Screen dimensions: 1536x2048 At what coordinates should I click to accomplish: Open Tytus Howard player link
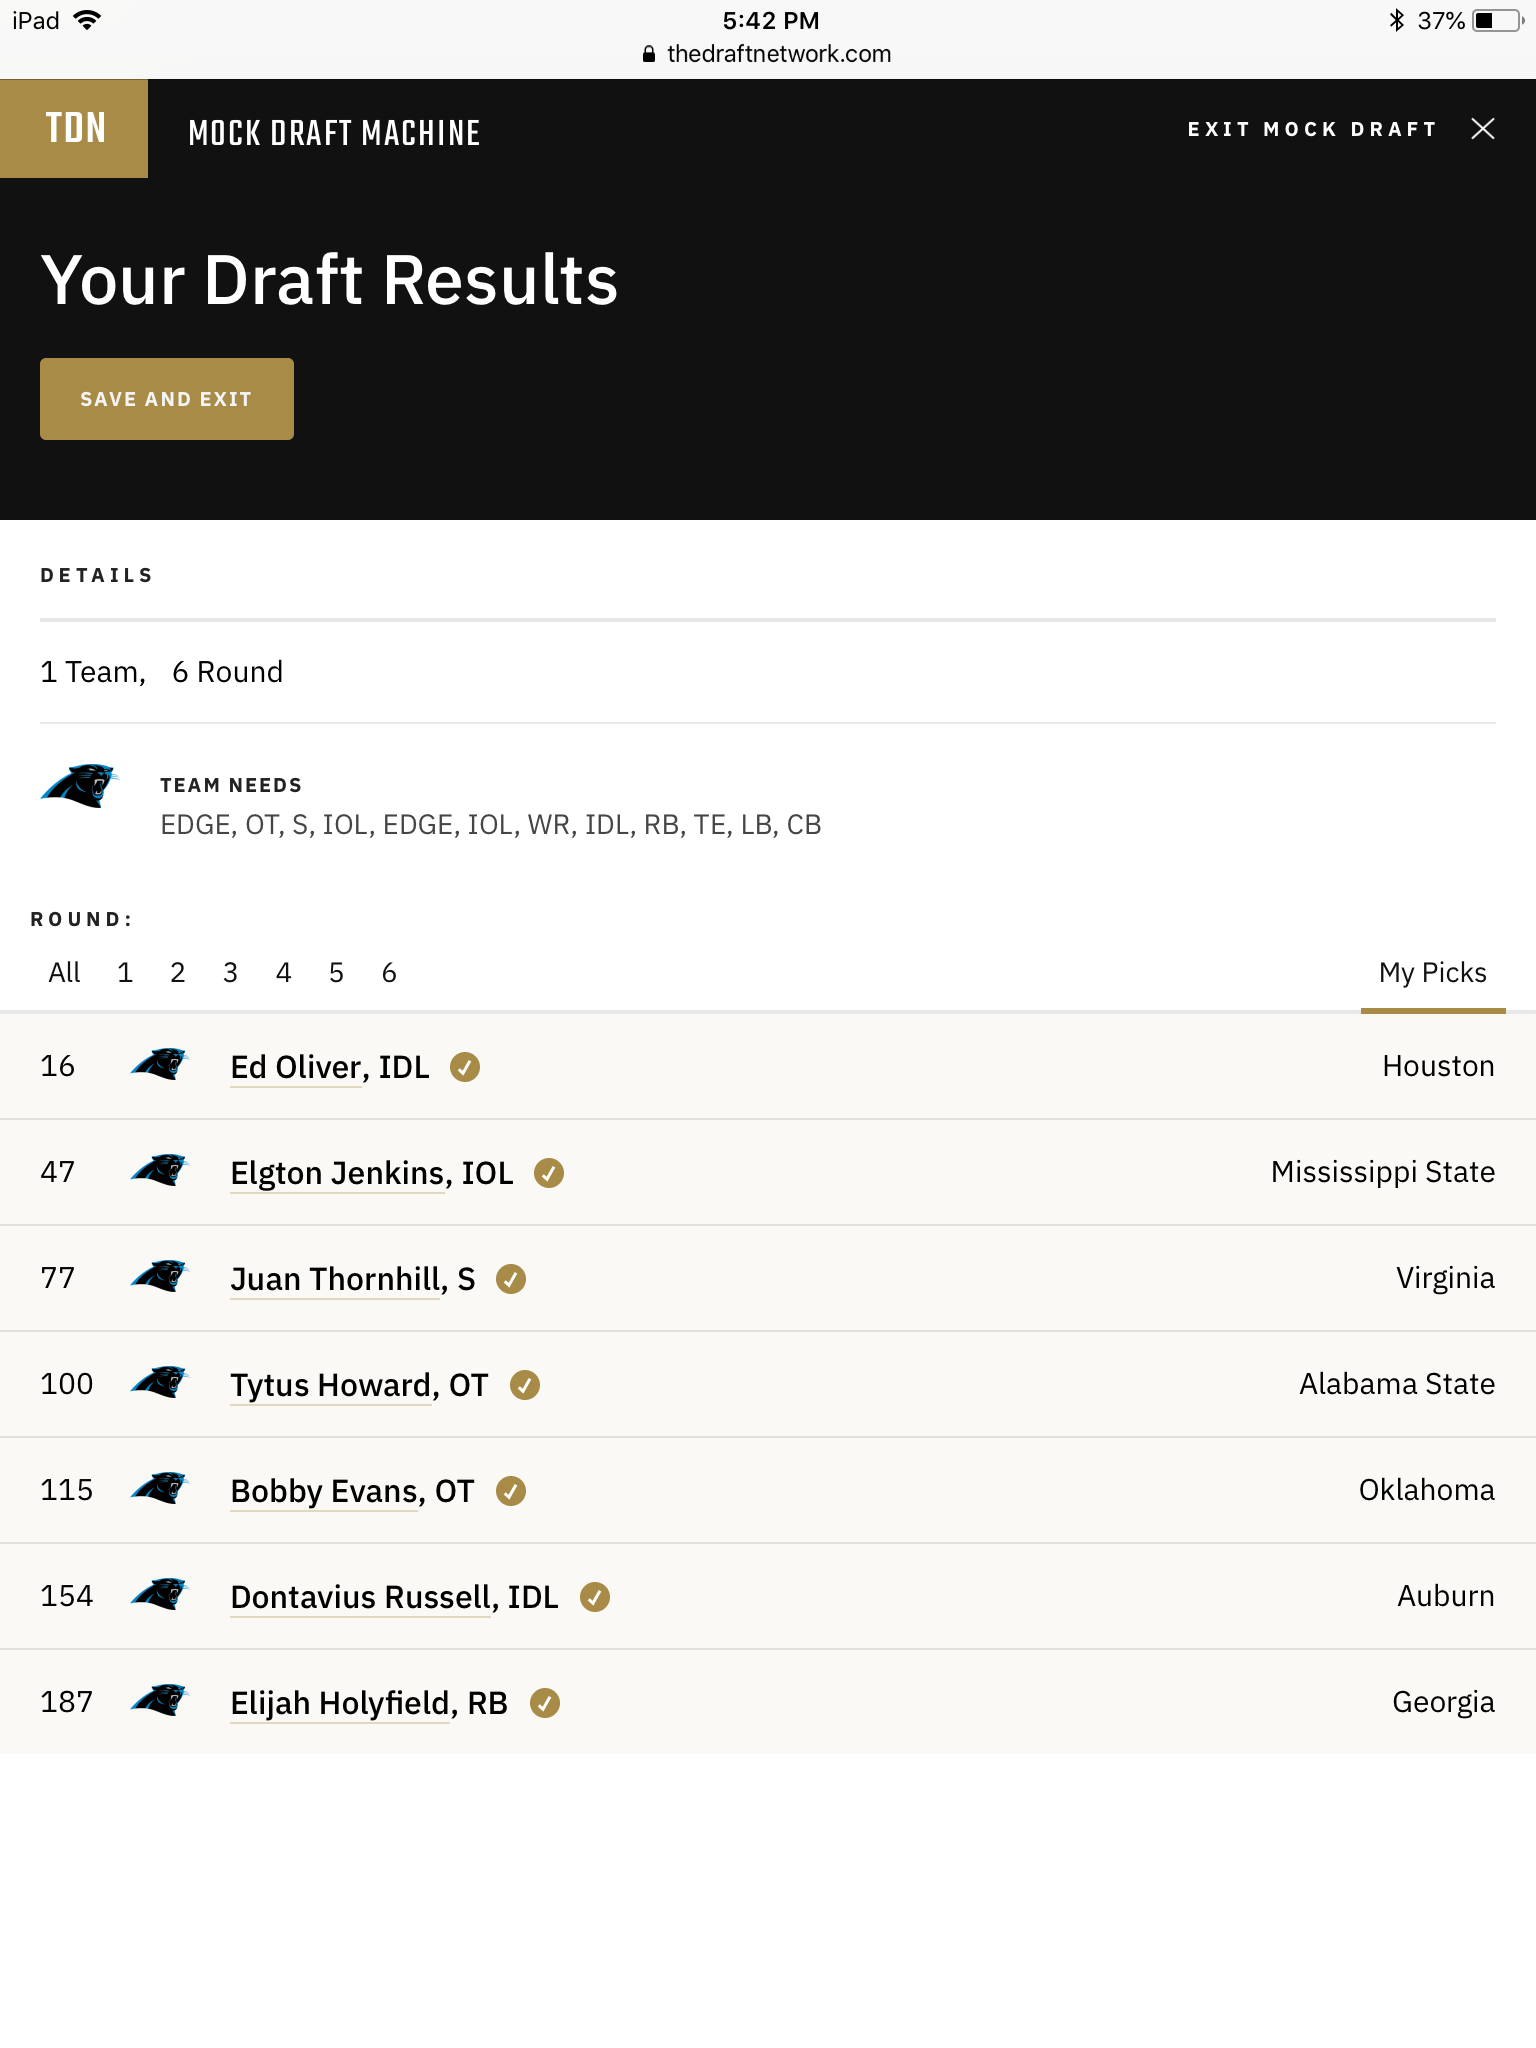(x=359, y=1385)
